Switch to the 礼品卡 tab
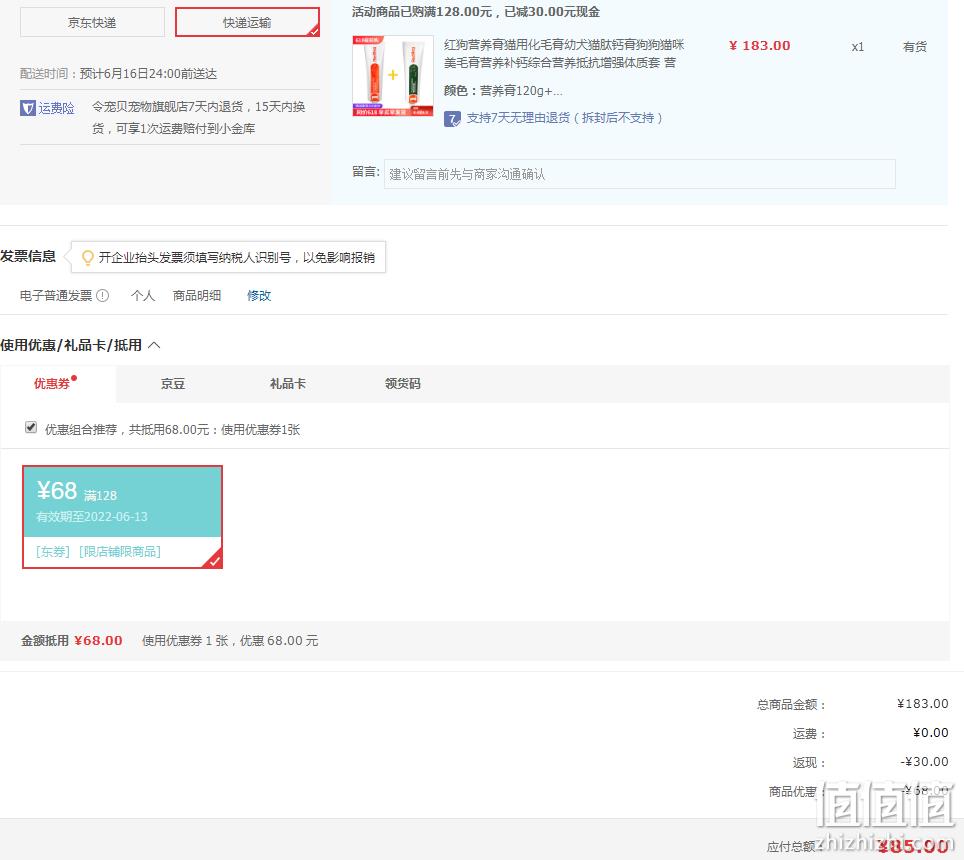Screen dimensions: 964x860 288,384
